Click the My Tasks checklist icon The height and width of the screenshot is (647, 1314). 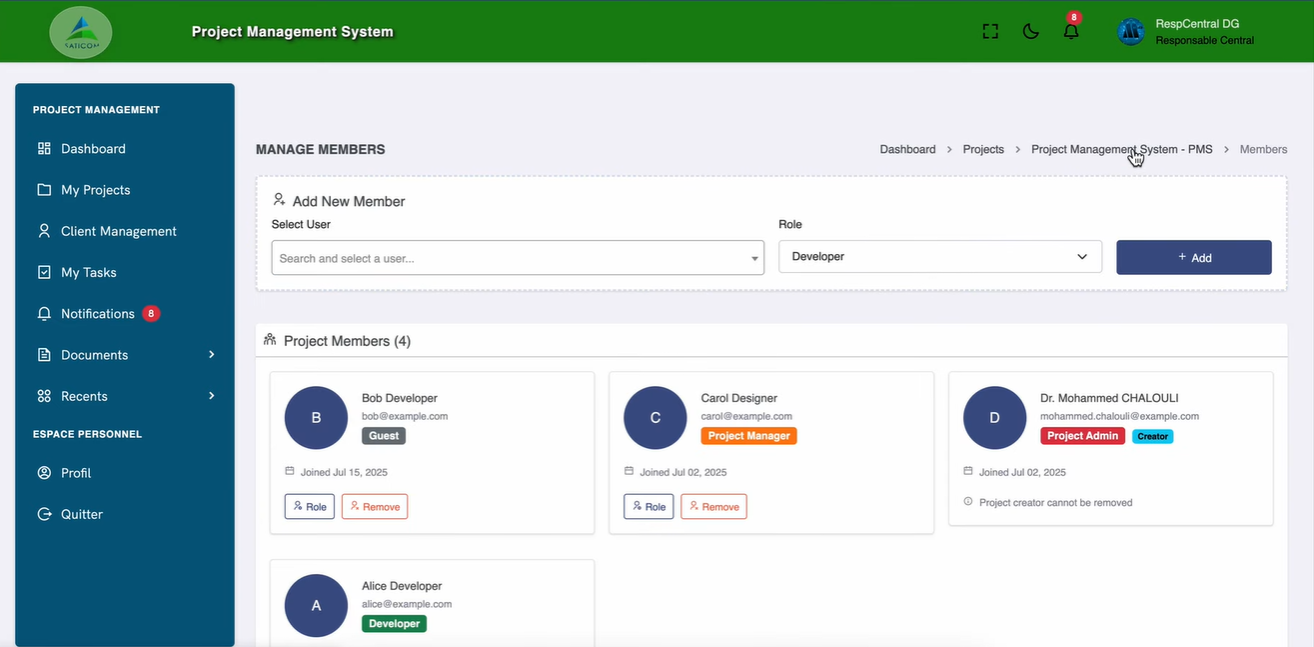[x=44, y=272]
